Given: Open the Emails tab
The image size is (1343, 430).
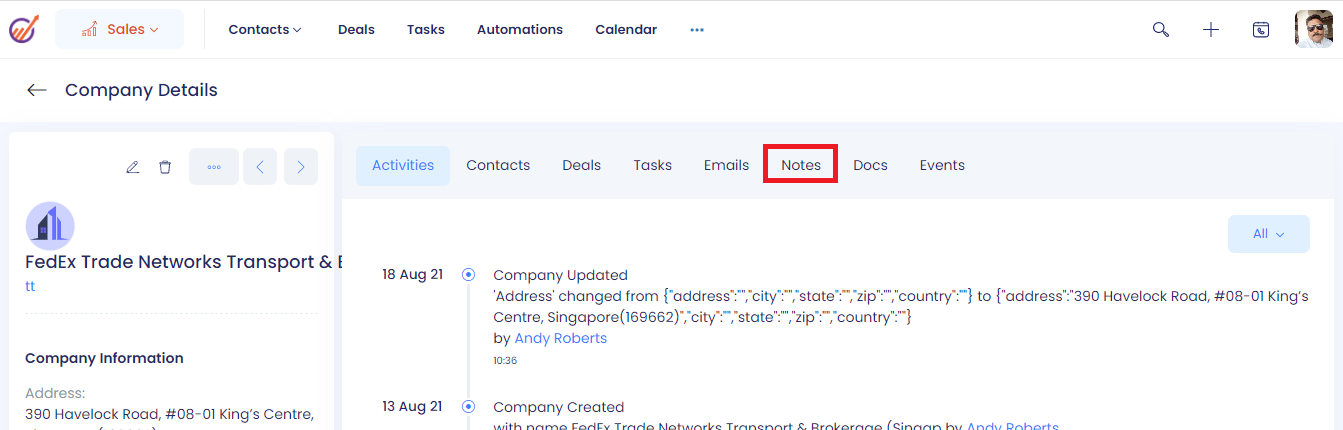Looking at the screenshot, I should coord(726,165).
